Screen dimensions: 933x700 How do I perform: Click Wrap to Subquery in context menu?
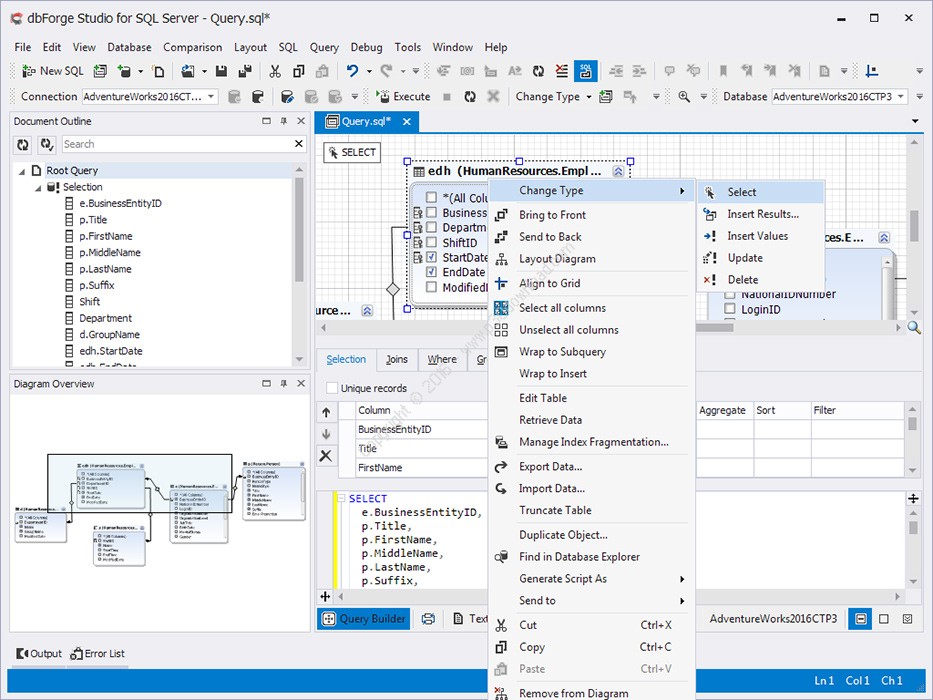pos(591,352)
